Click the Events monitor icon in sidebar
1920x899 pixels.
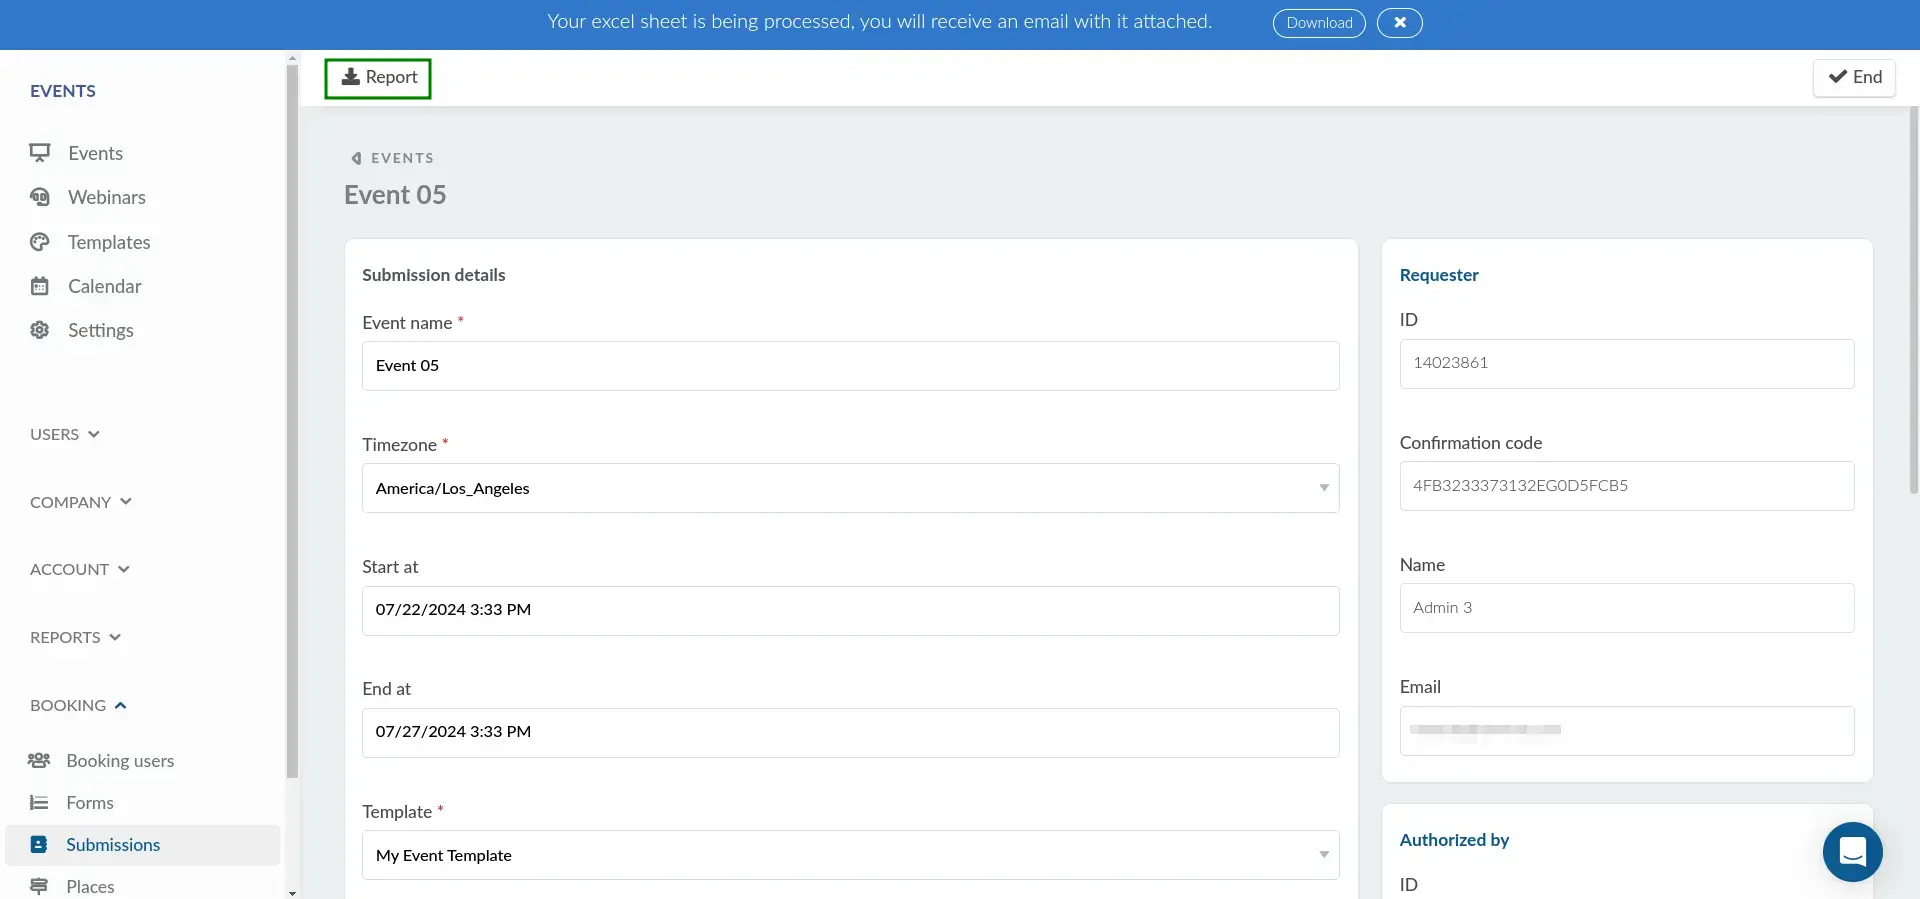(x=39, y=153)
